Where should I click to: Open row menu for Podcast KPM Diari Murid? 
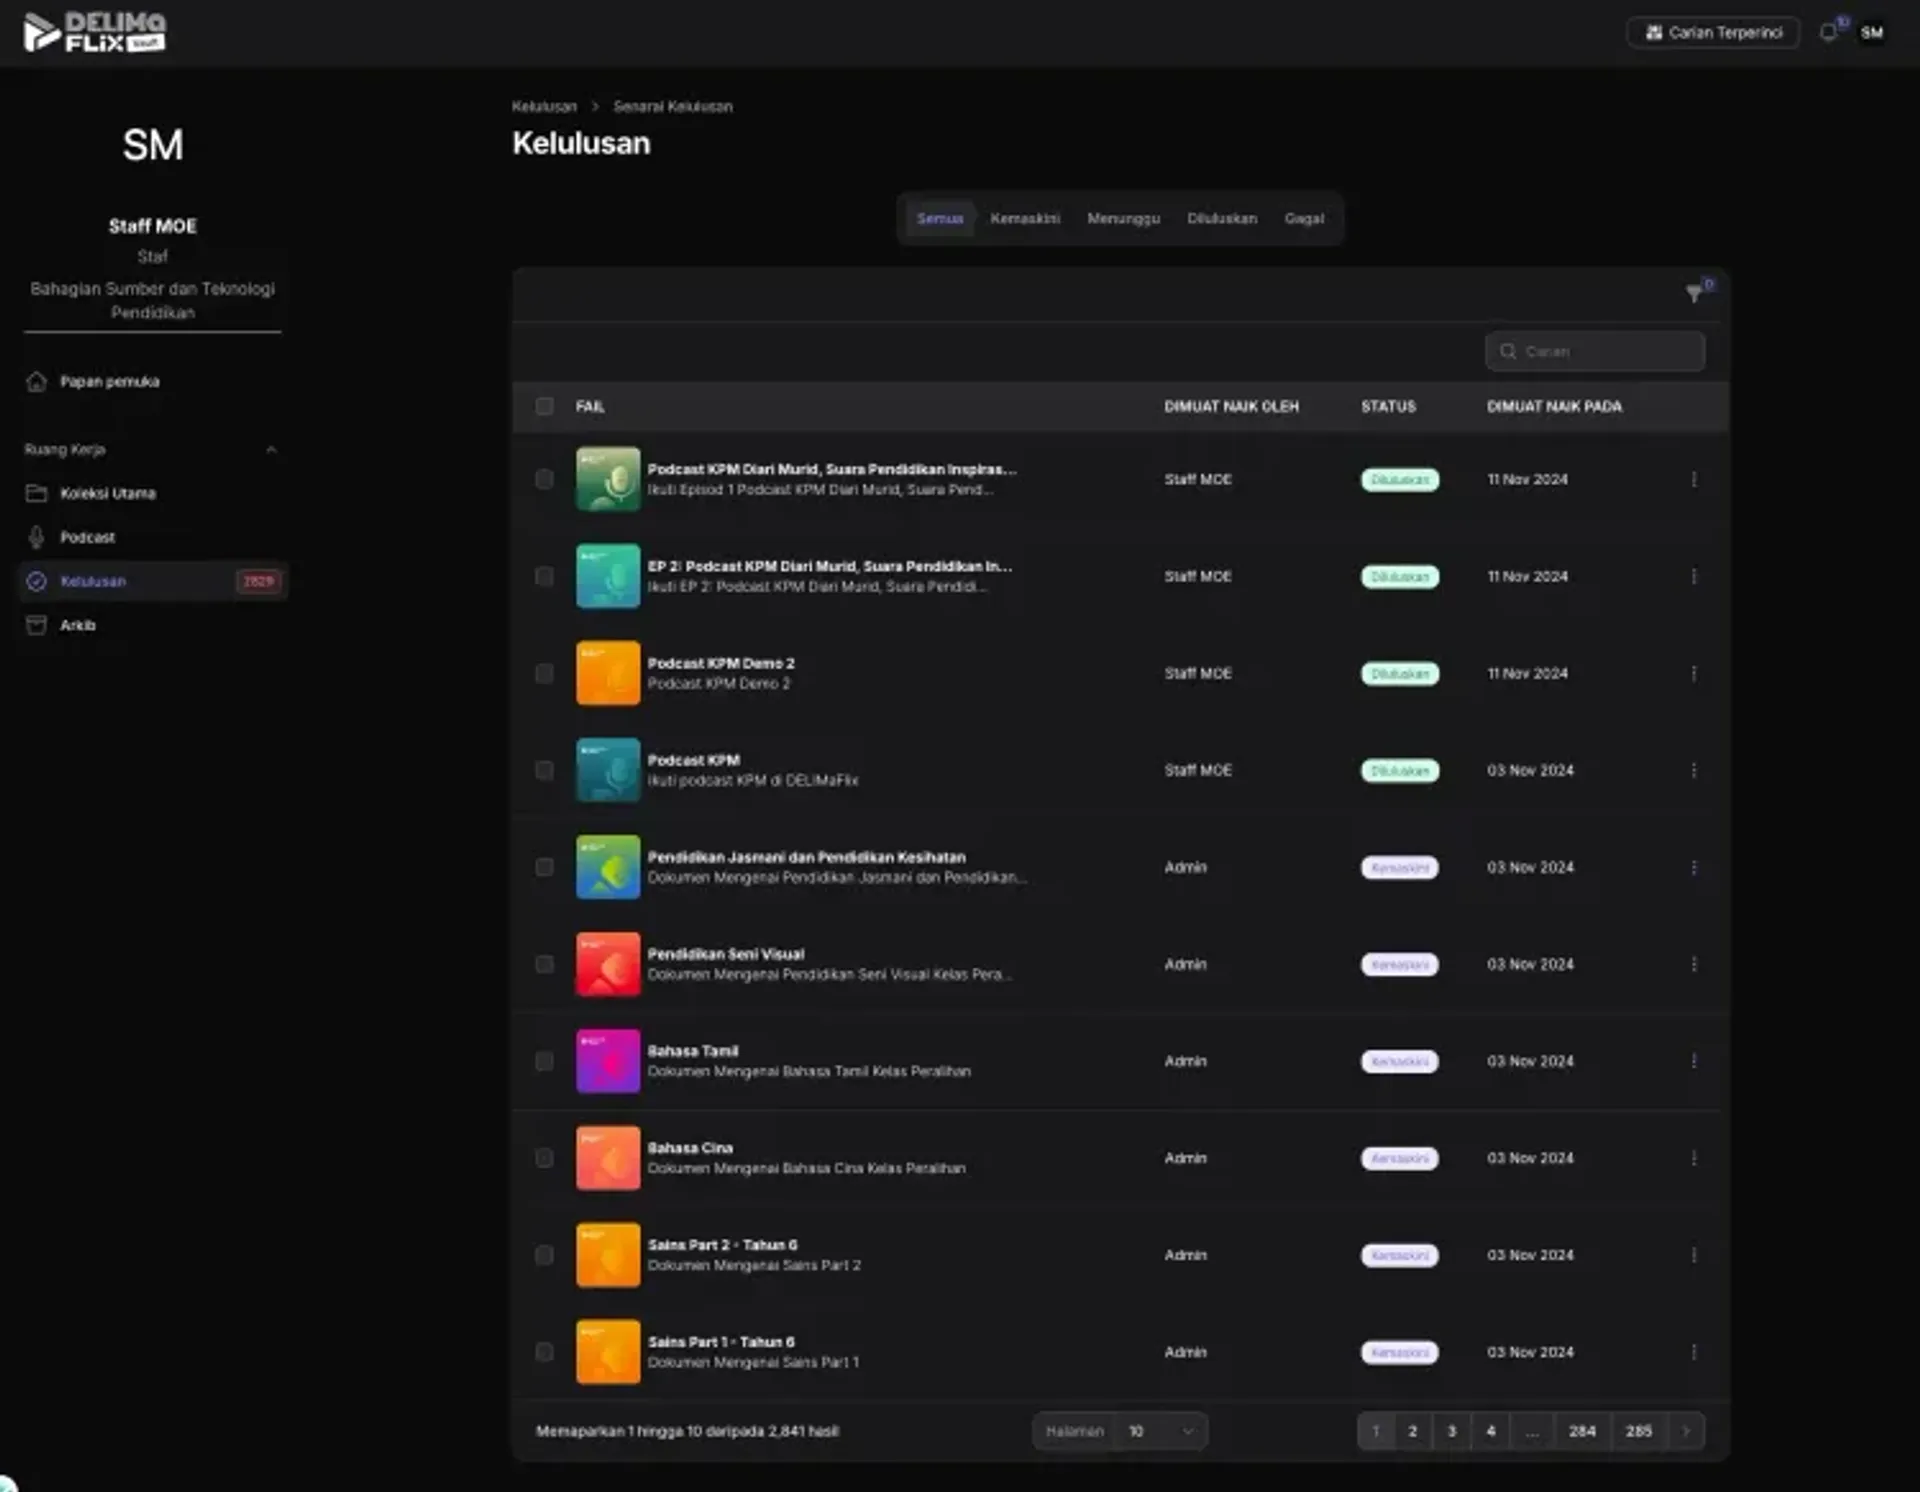(1693, 479)
